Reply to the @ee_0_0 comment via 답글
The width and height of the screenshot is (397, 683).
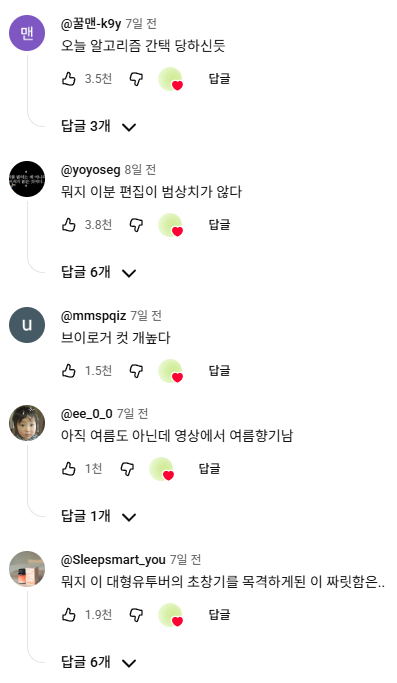210,469
